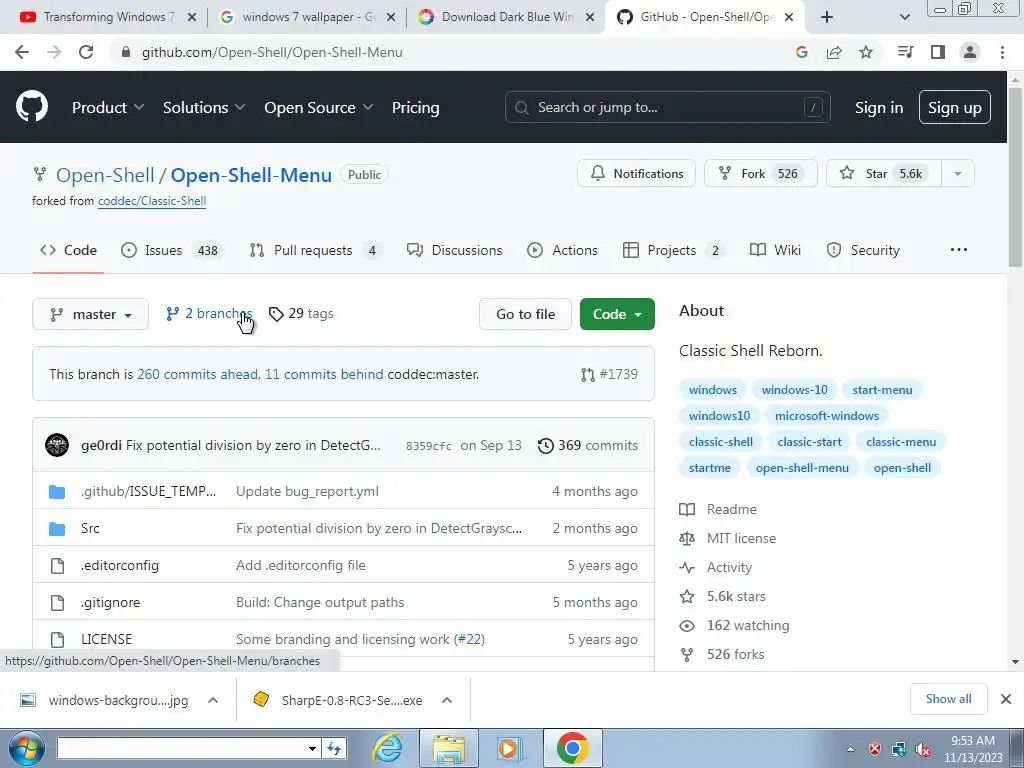The image size is (1024, 768).
Task: Click Go to file button
Action: coord(526,314)
